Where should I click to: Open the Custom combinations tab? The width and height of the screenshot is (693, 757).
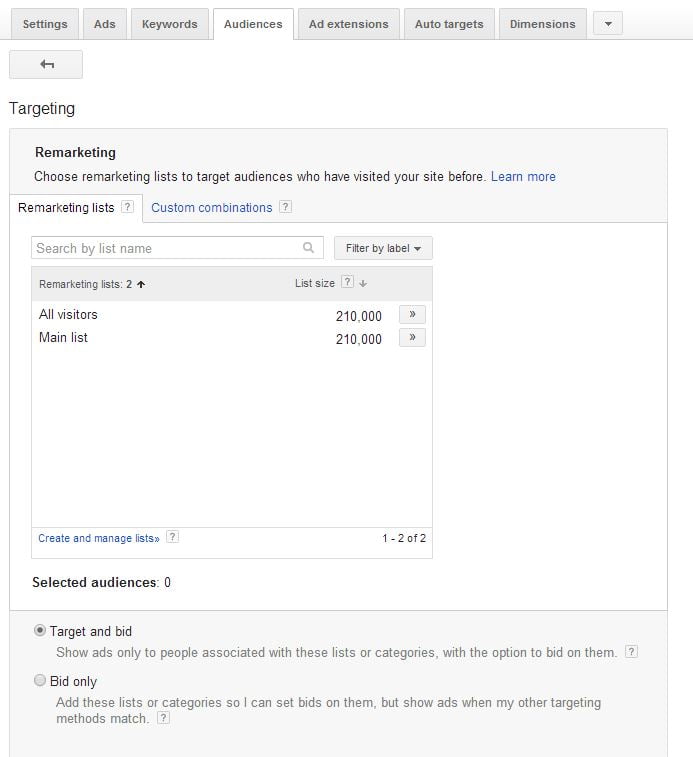[211, 207]
